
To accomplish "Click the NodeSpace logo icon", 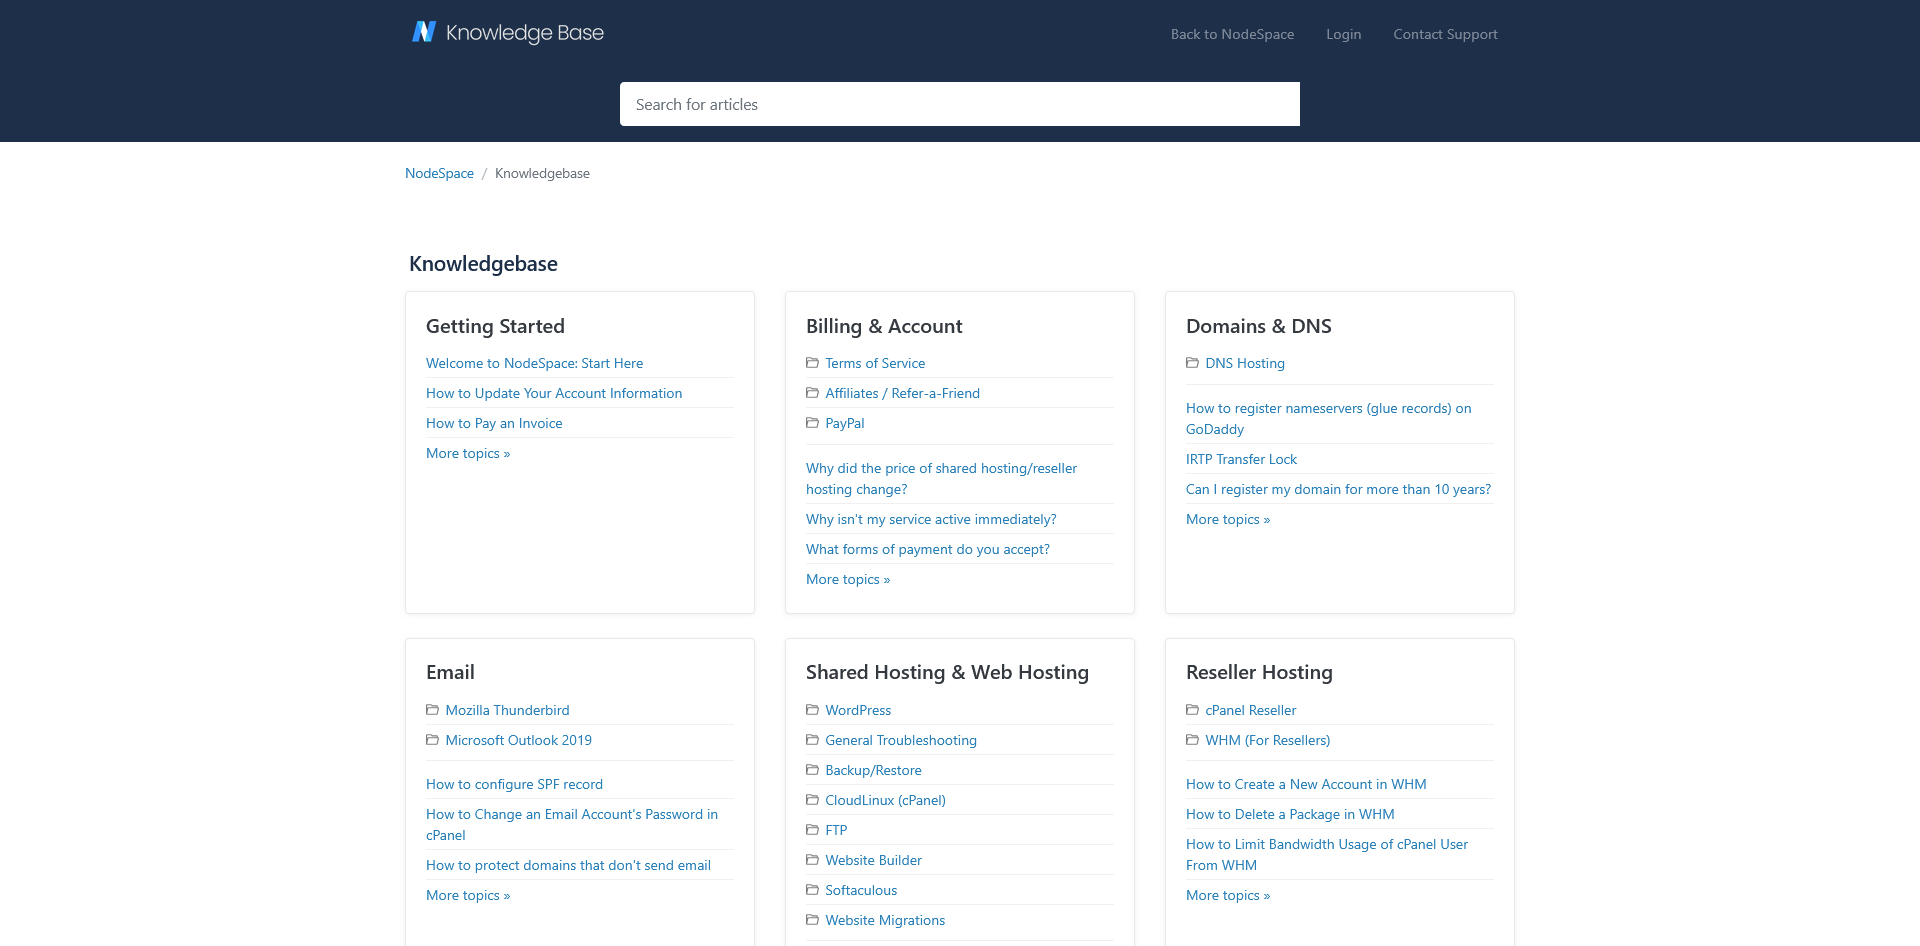I will 424,32.
